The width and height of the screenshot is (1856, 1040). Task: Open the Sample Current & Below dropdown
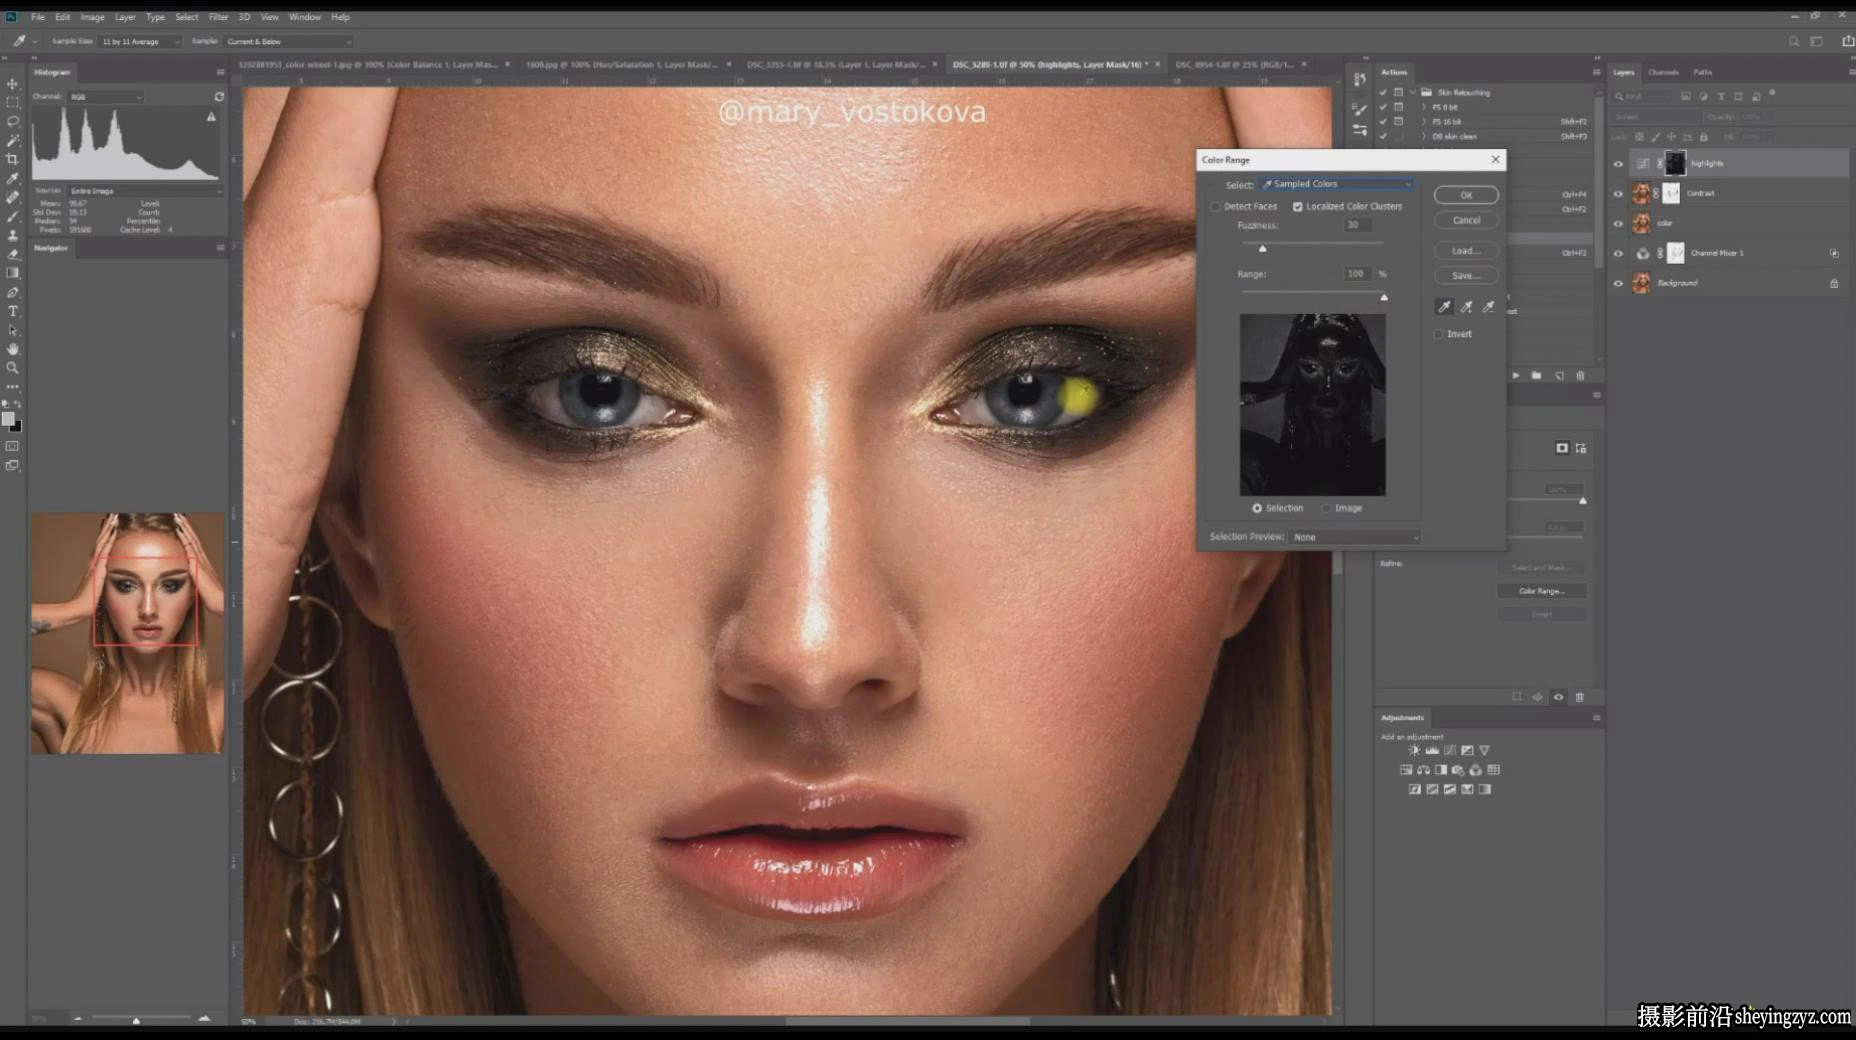coord(289,42)
